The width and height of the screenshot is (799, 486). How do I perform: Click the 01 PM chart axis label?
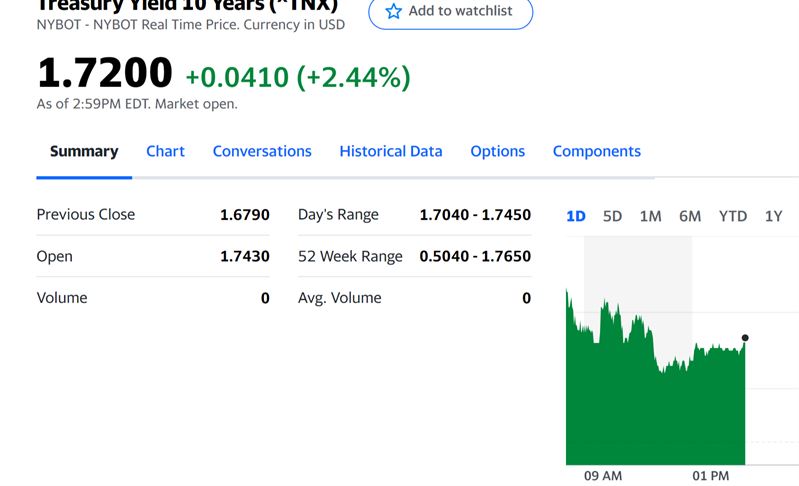tap(710, 475)
